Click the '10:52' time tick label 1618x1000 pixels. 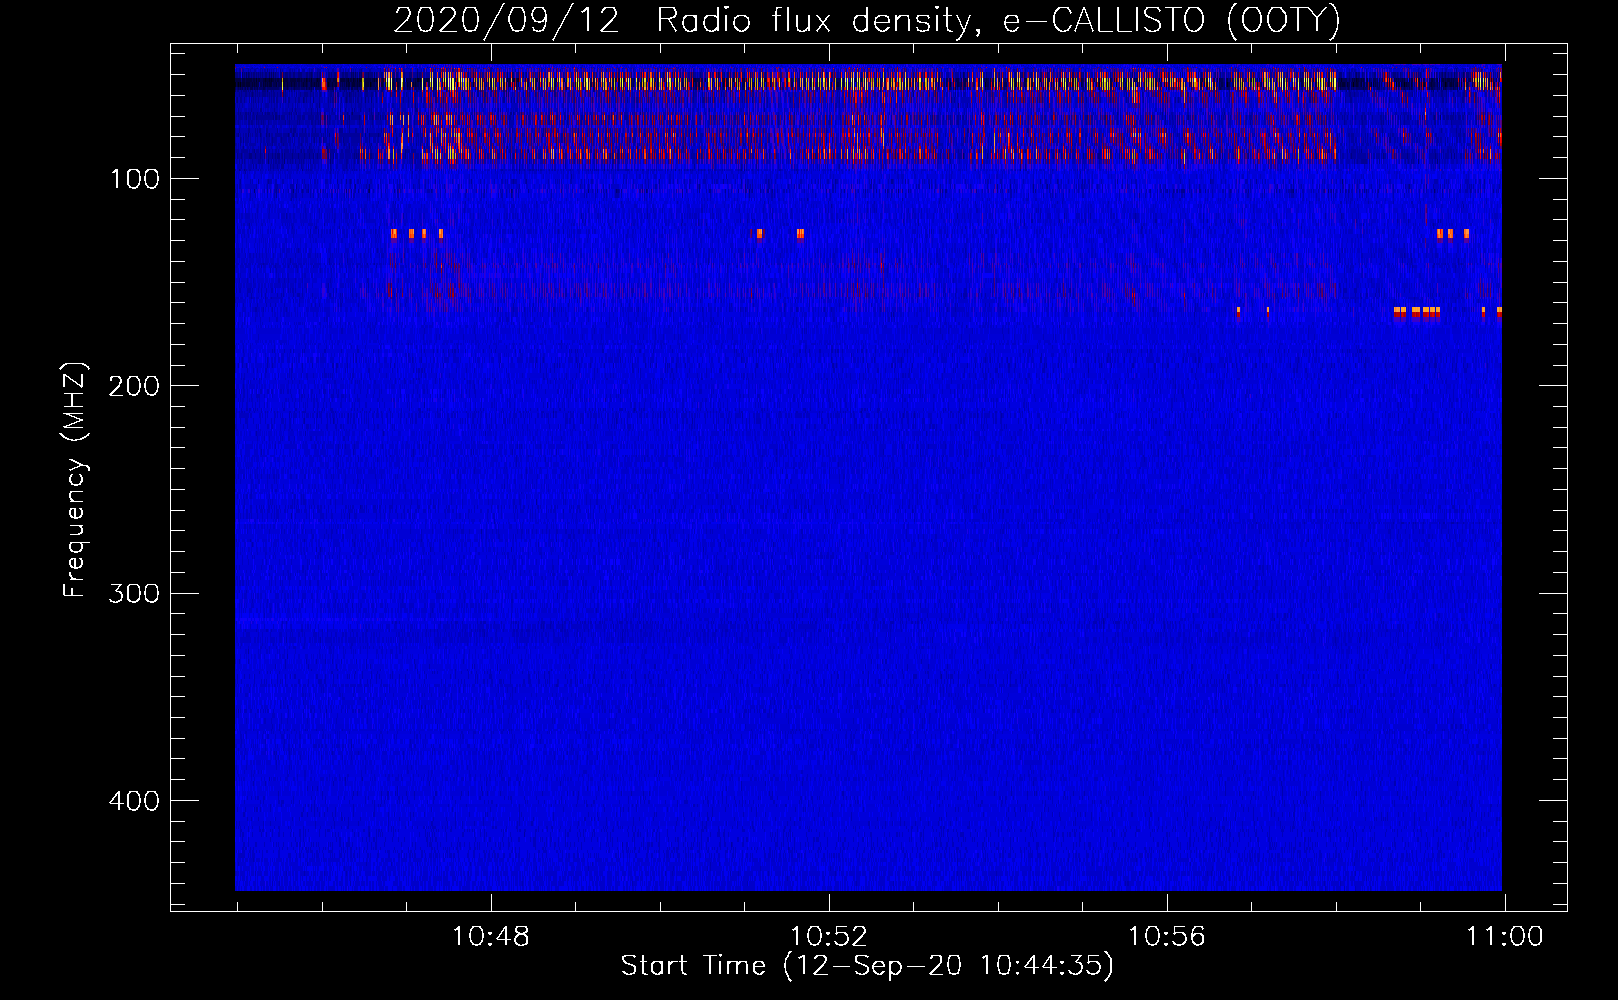tap(828, 937)
